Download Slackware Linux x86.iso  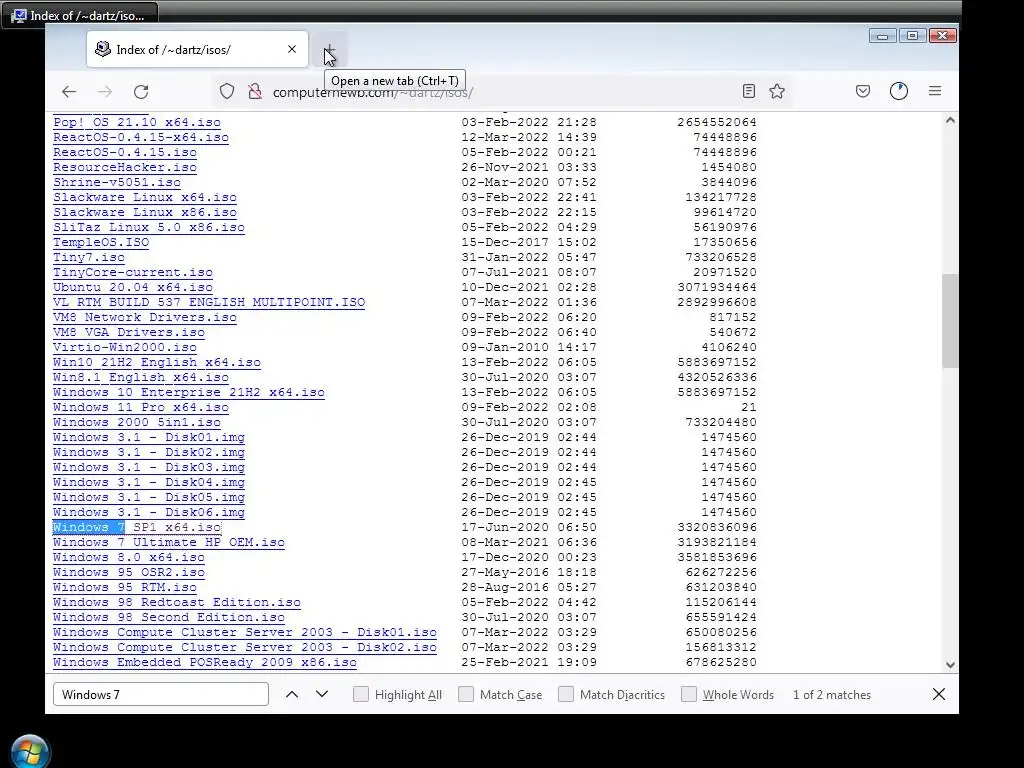click(x=145, y=212)
